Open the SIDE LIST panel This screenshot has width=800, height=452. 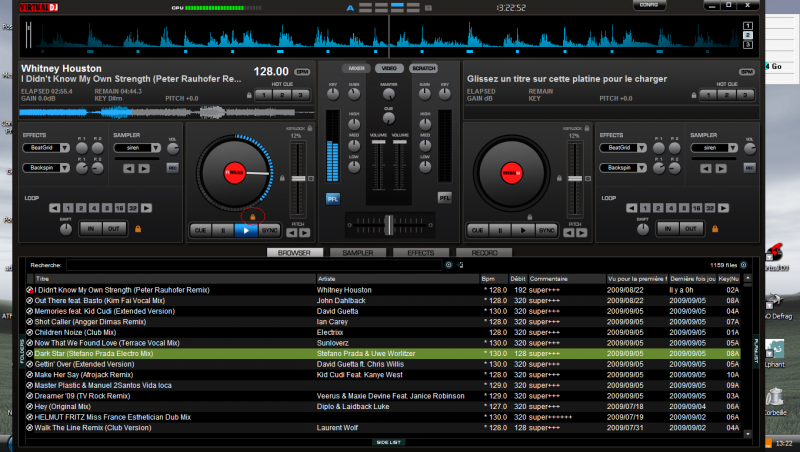(389, 442)
